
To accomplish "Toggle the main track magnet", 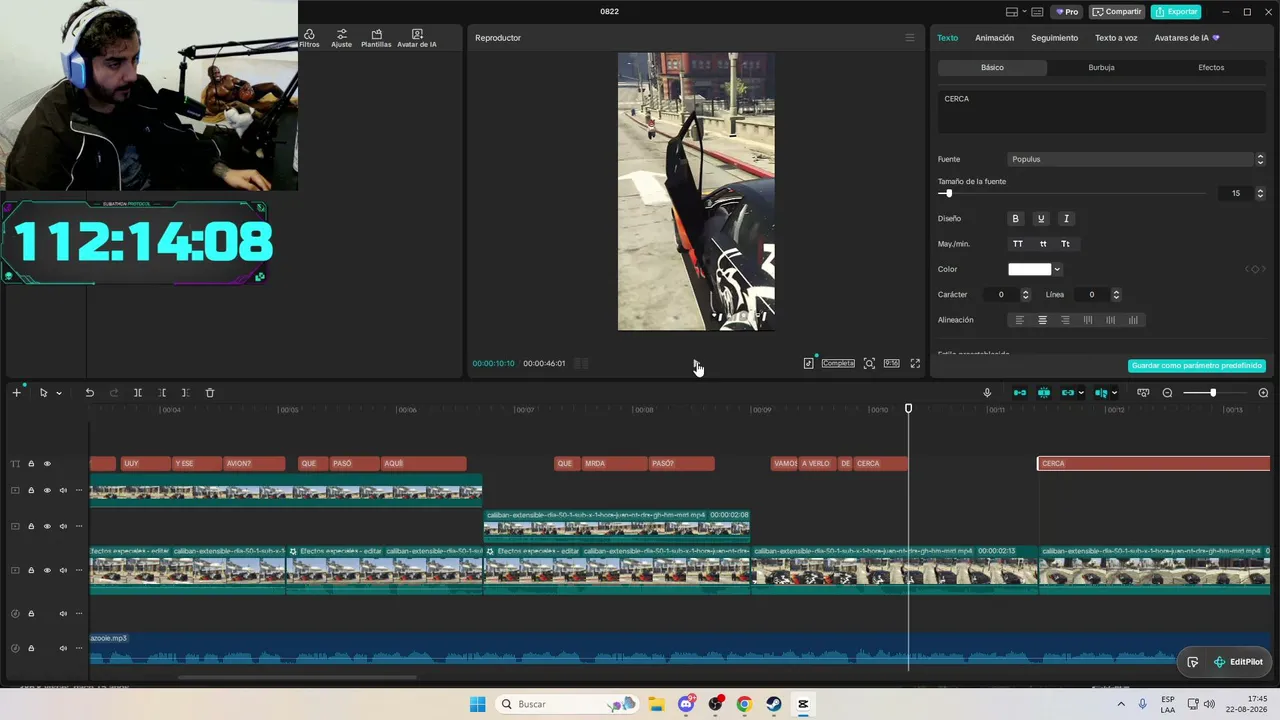I will 1020,393.
